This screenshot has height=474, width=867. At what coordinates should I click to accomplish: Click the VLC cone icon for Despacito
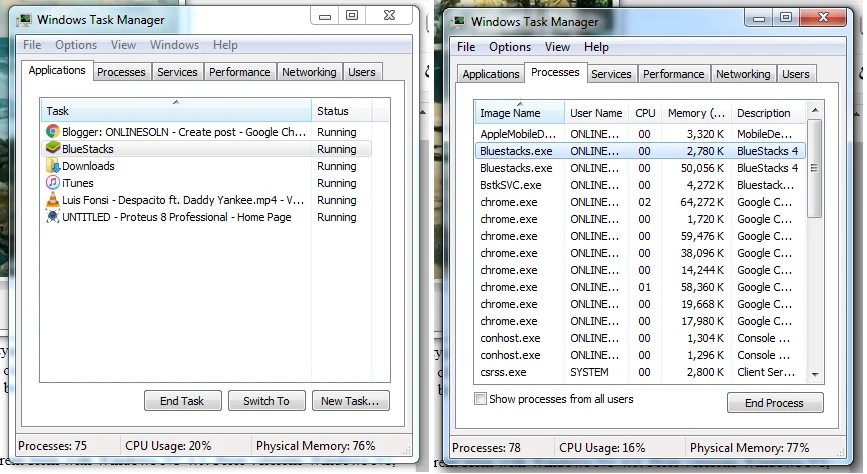click(x=53, y=200)
